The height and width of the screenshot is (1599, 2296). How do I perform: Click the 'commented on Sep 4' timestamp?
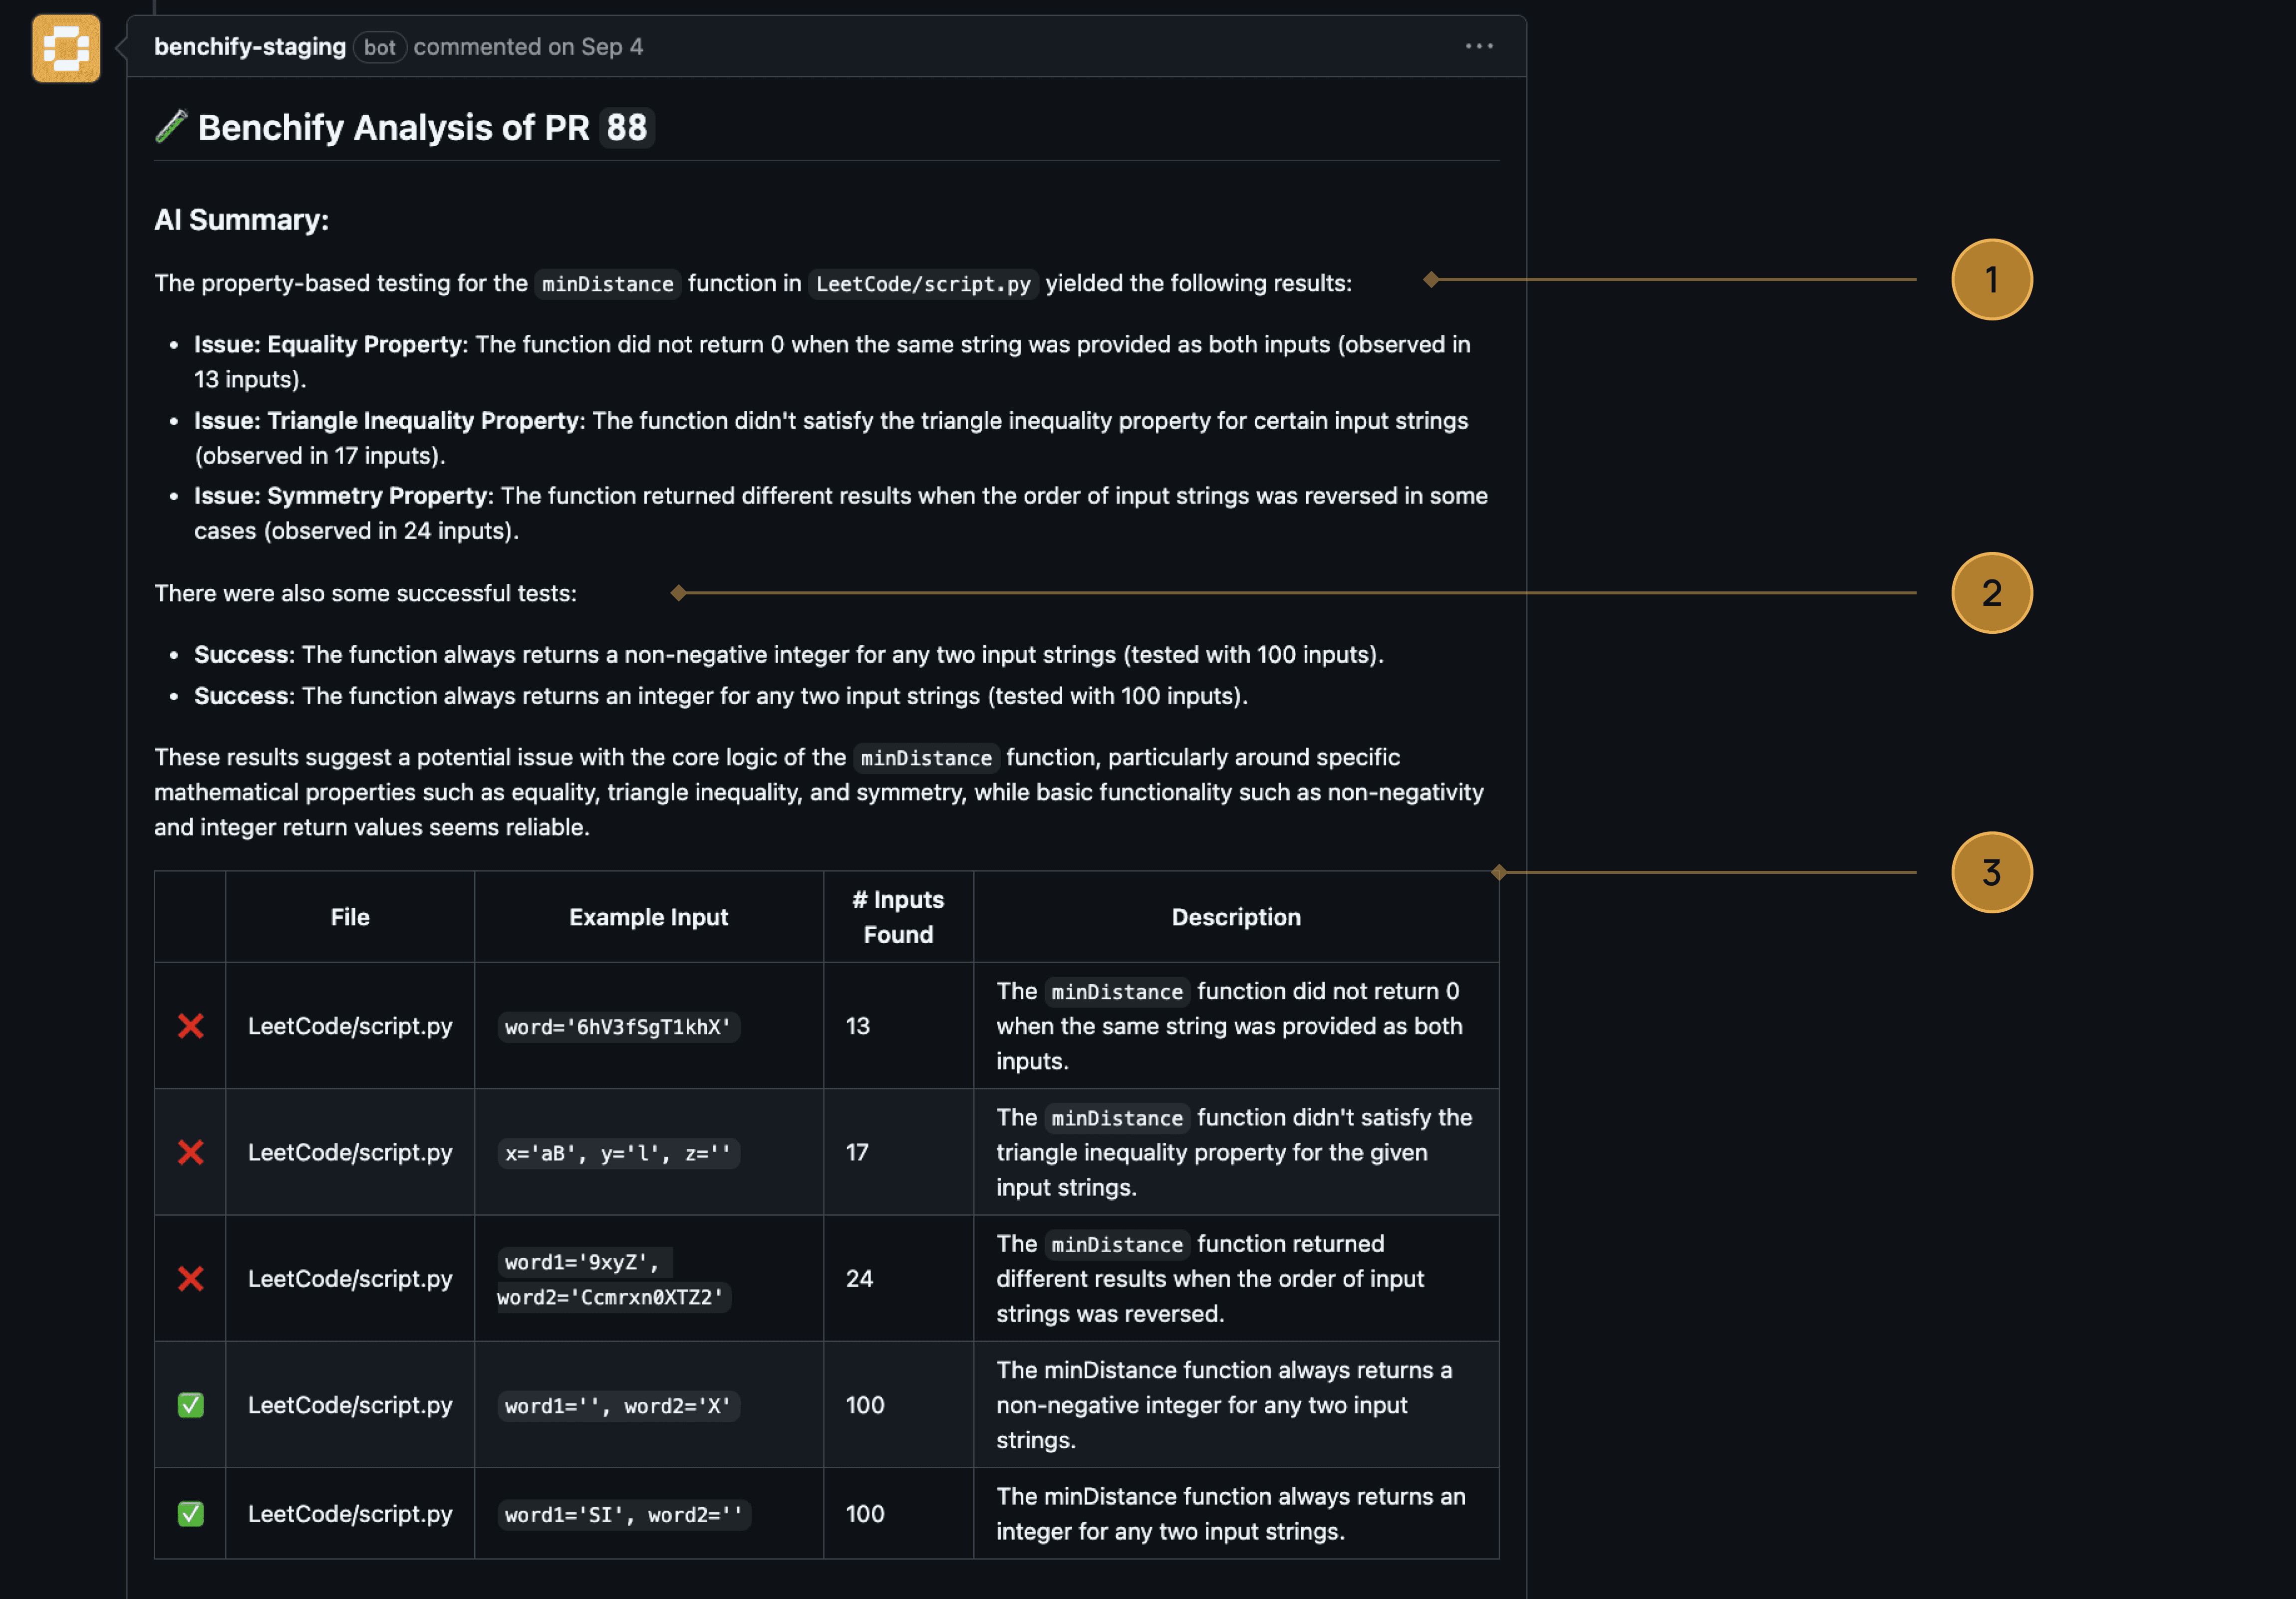528,47
